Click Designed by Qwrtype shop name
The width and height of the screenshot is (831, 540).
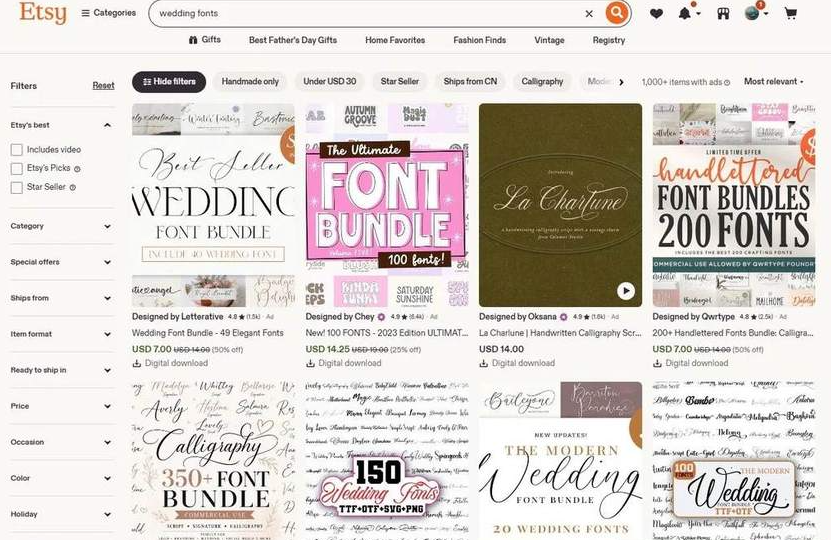pyautogui.click(x=694, y=317)
